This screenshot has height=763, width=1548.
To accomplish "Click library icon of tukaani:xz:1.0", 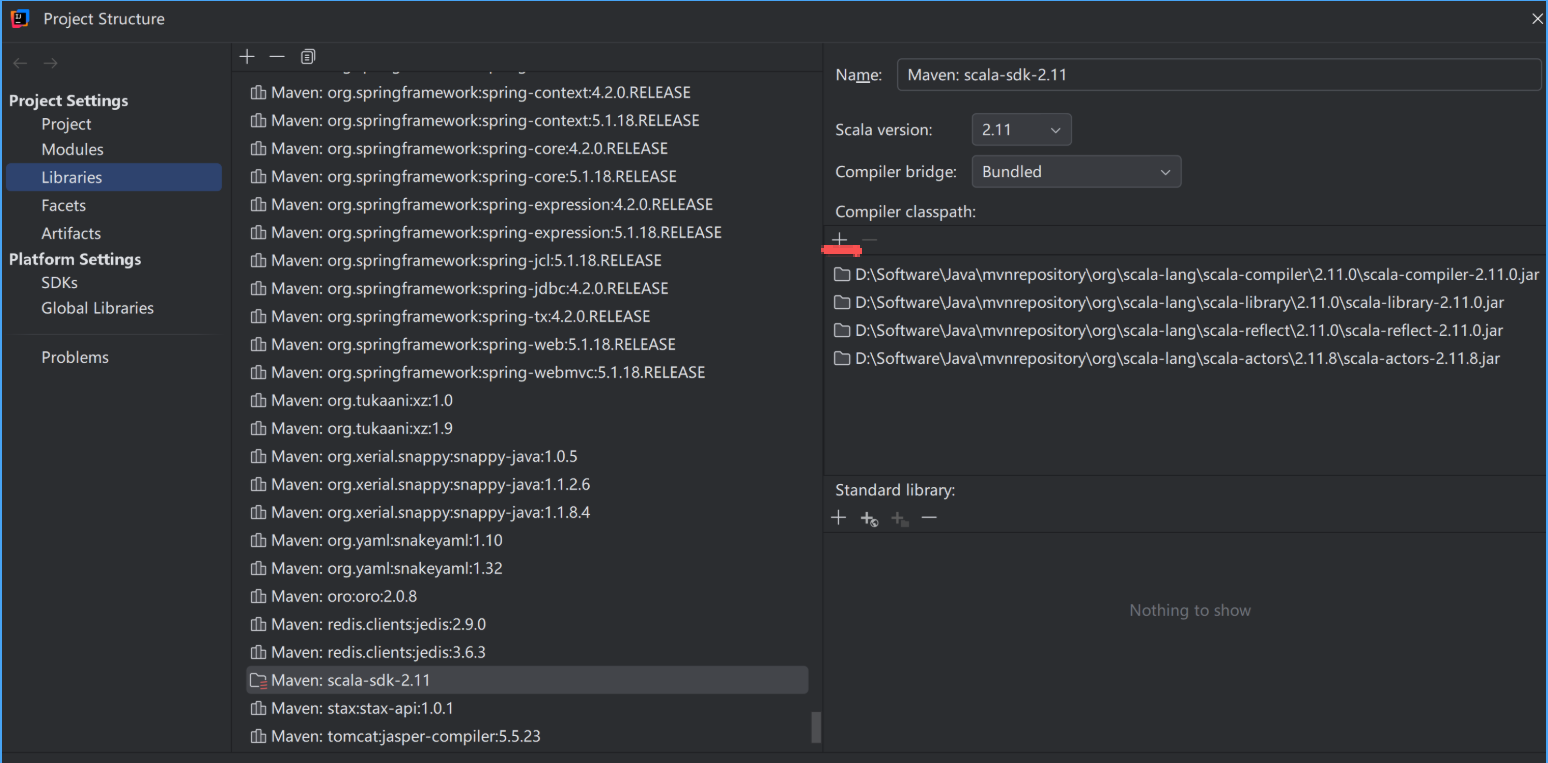I will pos(258,400).
